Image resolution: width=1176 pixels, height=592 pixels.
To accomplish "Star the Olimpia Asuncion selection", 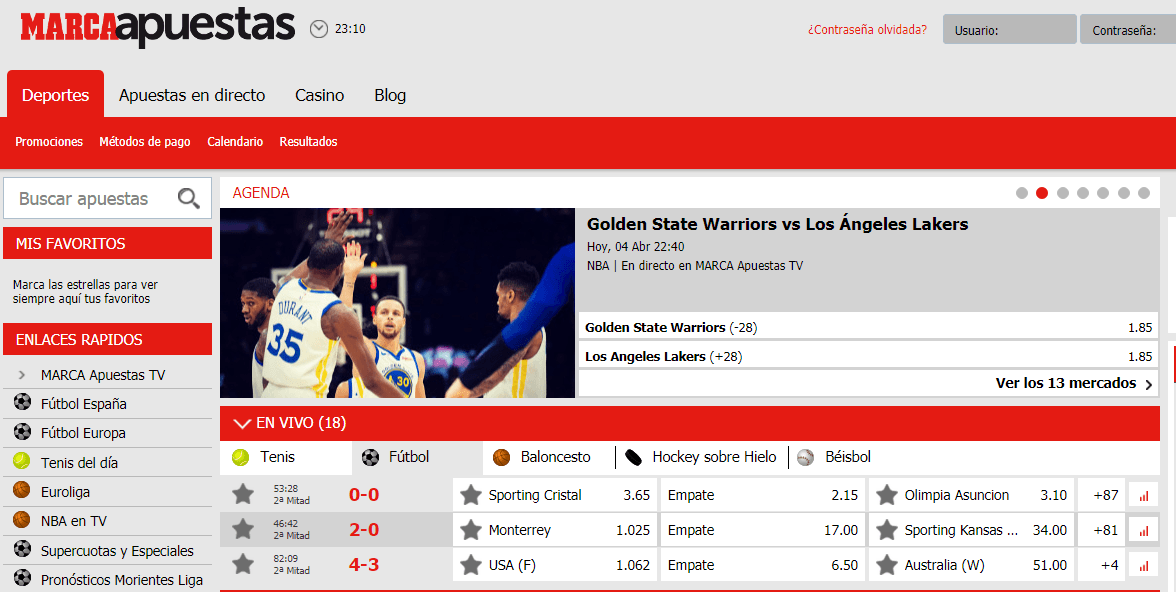I will pyautogui.click(x=887, y=495).
